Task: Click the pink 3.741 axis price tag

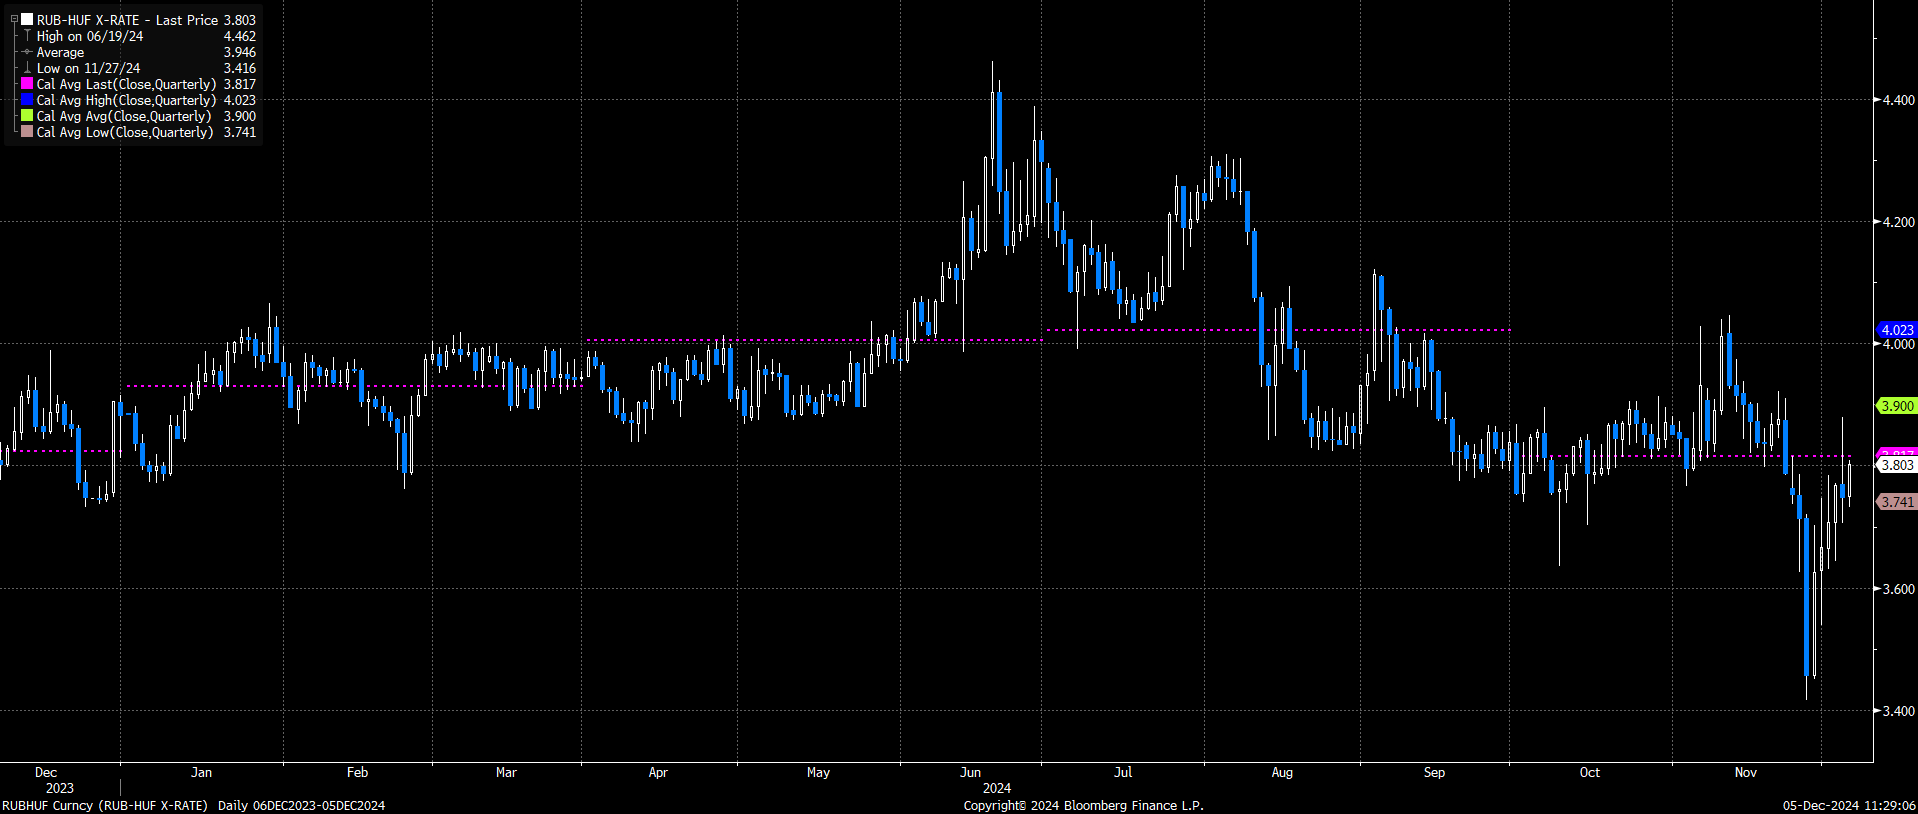Action: pos(1897,502)
